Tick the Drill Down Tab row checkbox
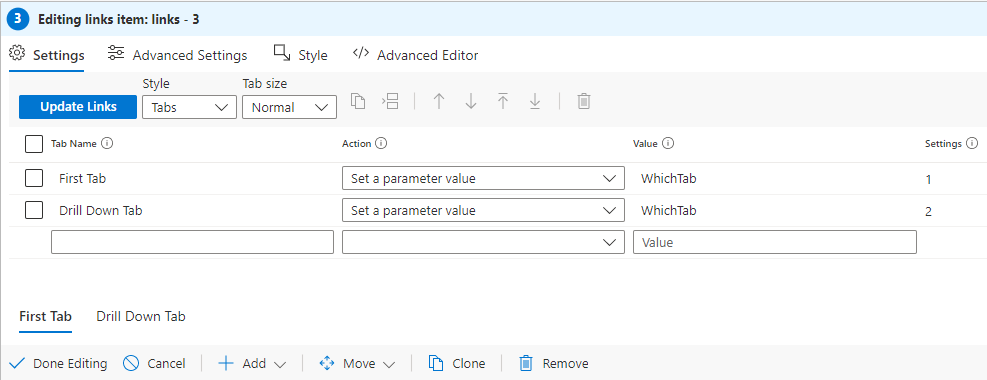The image size is (987, 380). 34,210
